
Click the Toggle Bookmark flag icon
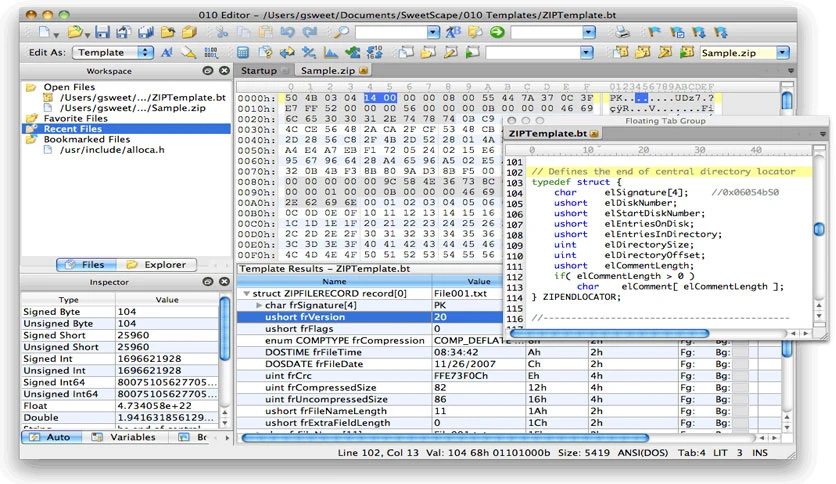pyautogui.click(x=654, y=33)
